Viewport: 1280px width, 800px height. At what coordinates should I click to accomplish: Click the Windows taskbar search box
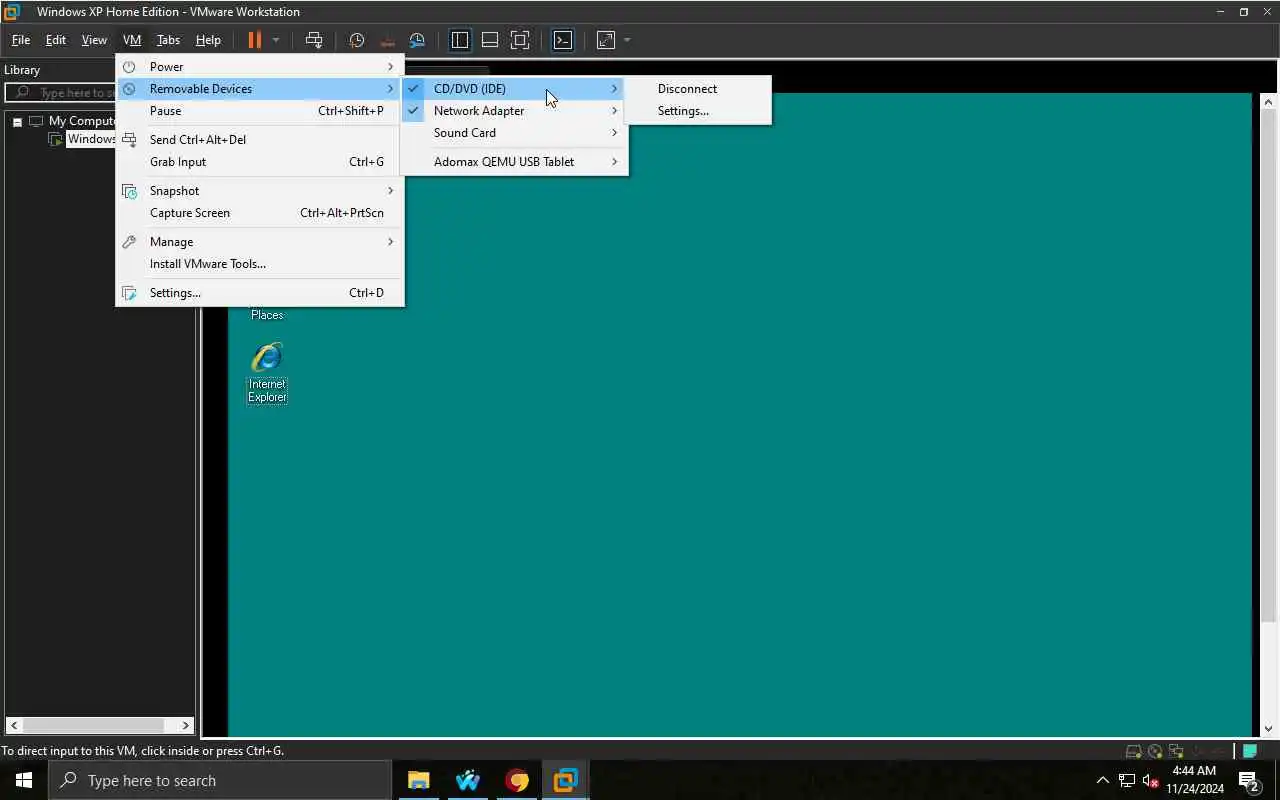(x=219, y=780)
